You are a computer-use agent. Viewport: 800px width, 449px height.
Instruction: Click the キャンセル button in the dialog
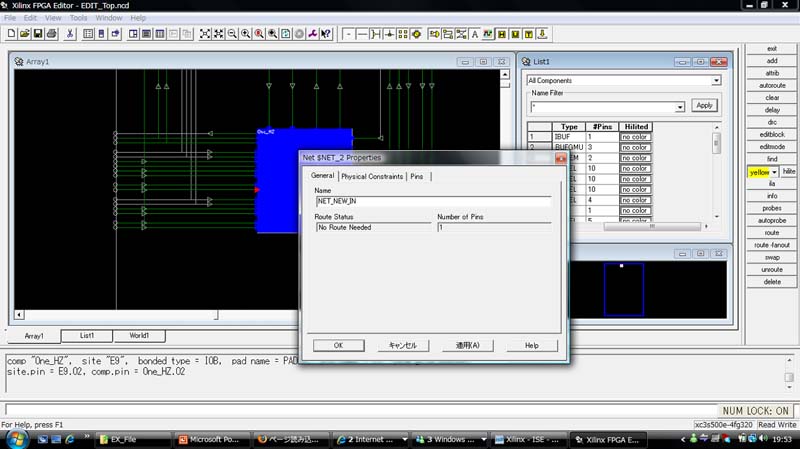(x=403, y=345)
